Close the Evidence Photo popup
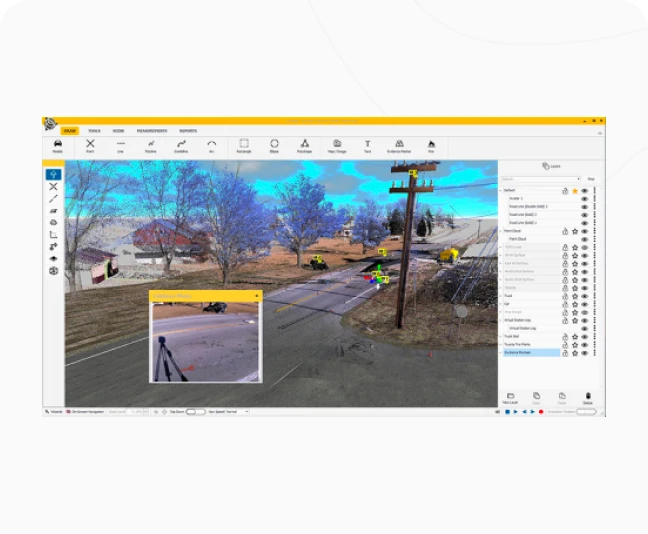Screen dimensions: 648x534 pos(257,296)
